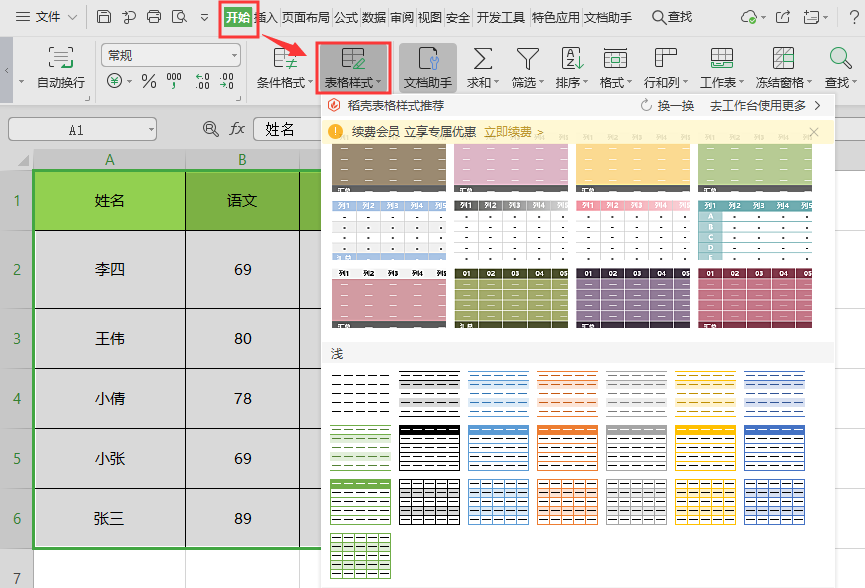Click the 换一换 refresh styles button
The width and height of the screenshot is (865, 588).
click(x=667, y=105)
